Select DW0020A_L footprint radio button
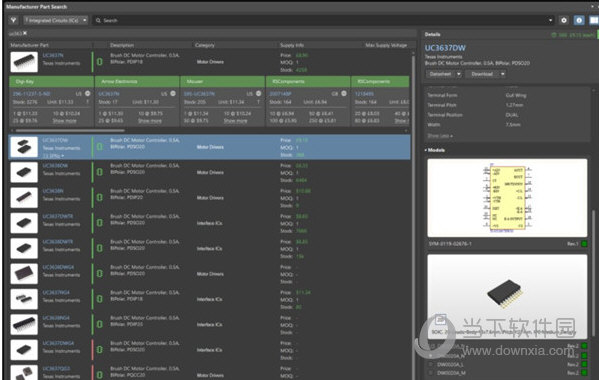 tap(431, 364)
